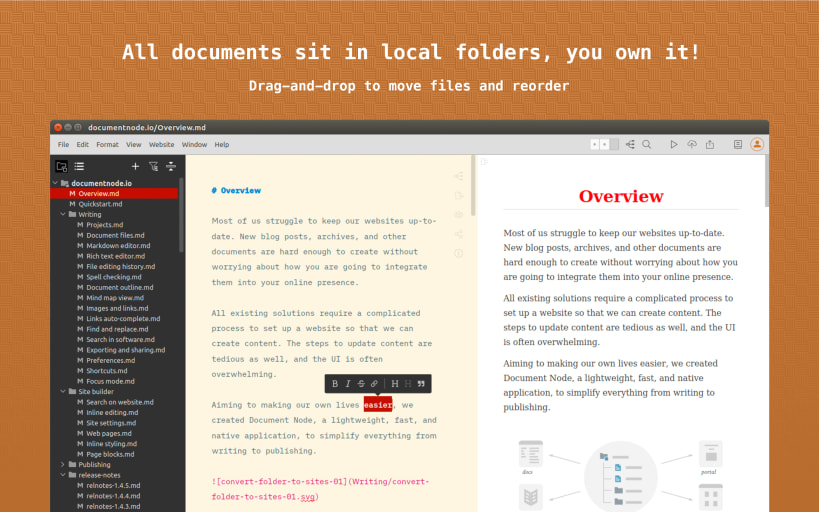Click the play preview icon
The width and height of the screenshot is (819, 512).
tap(674, 145)
